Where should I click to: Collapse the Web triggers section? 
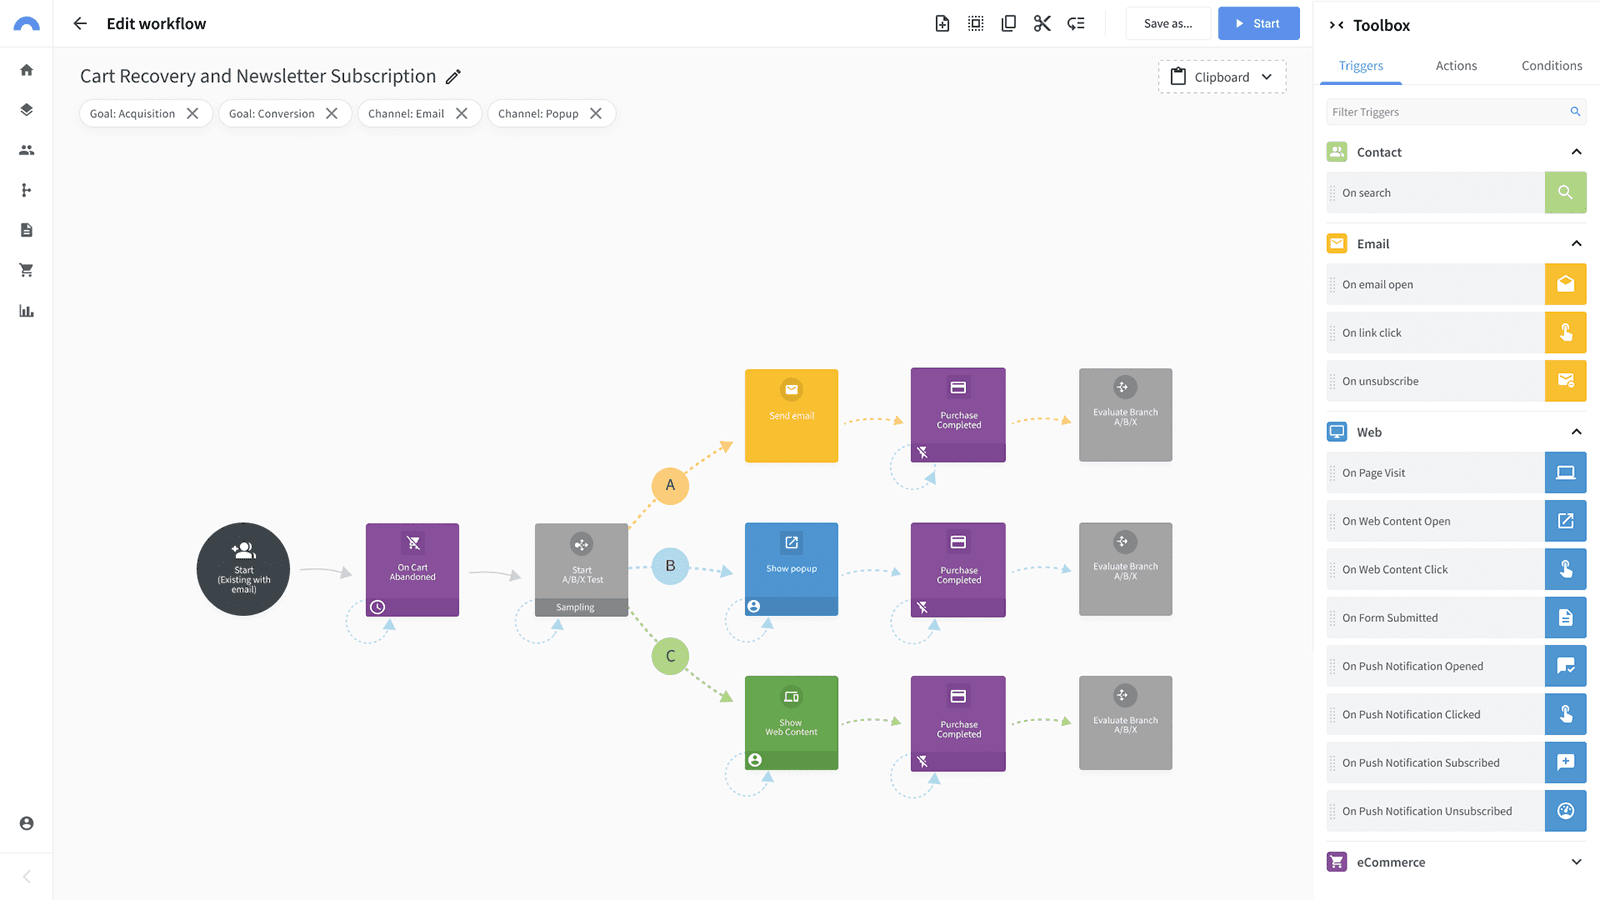[1577, 431]
